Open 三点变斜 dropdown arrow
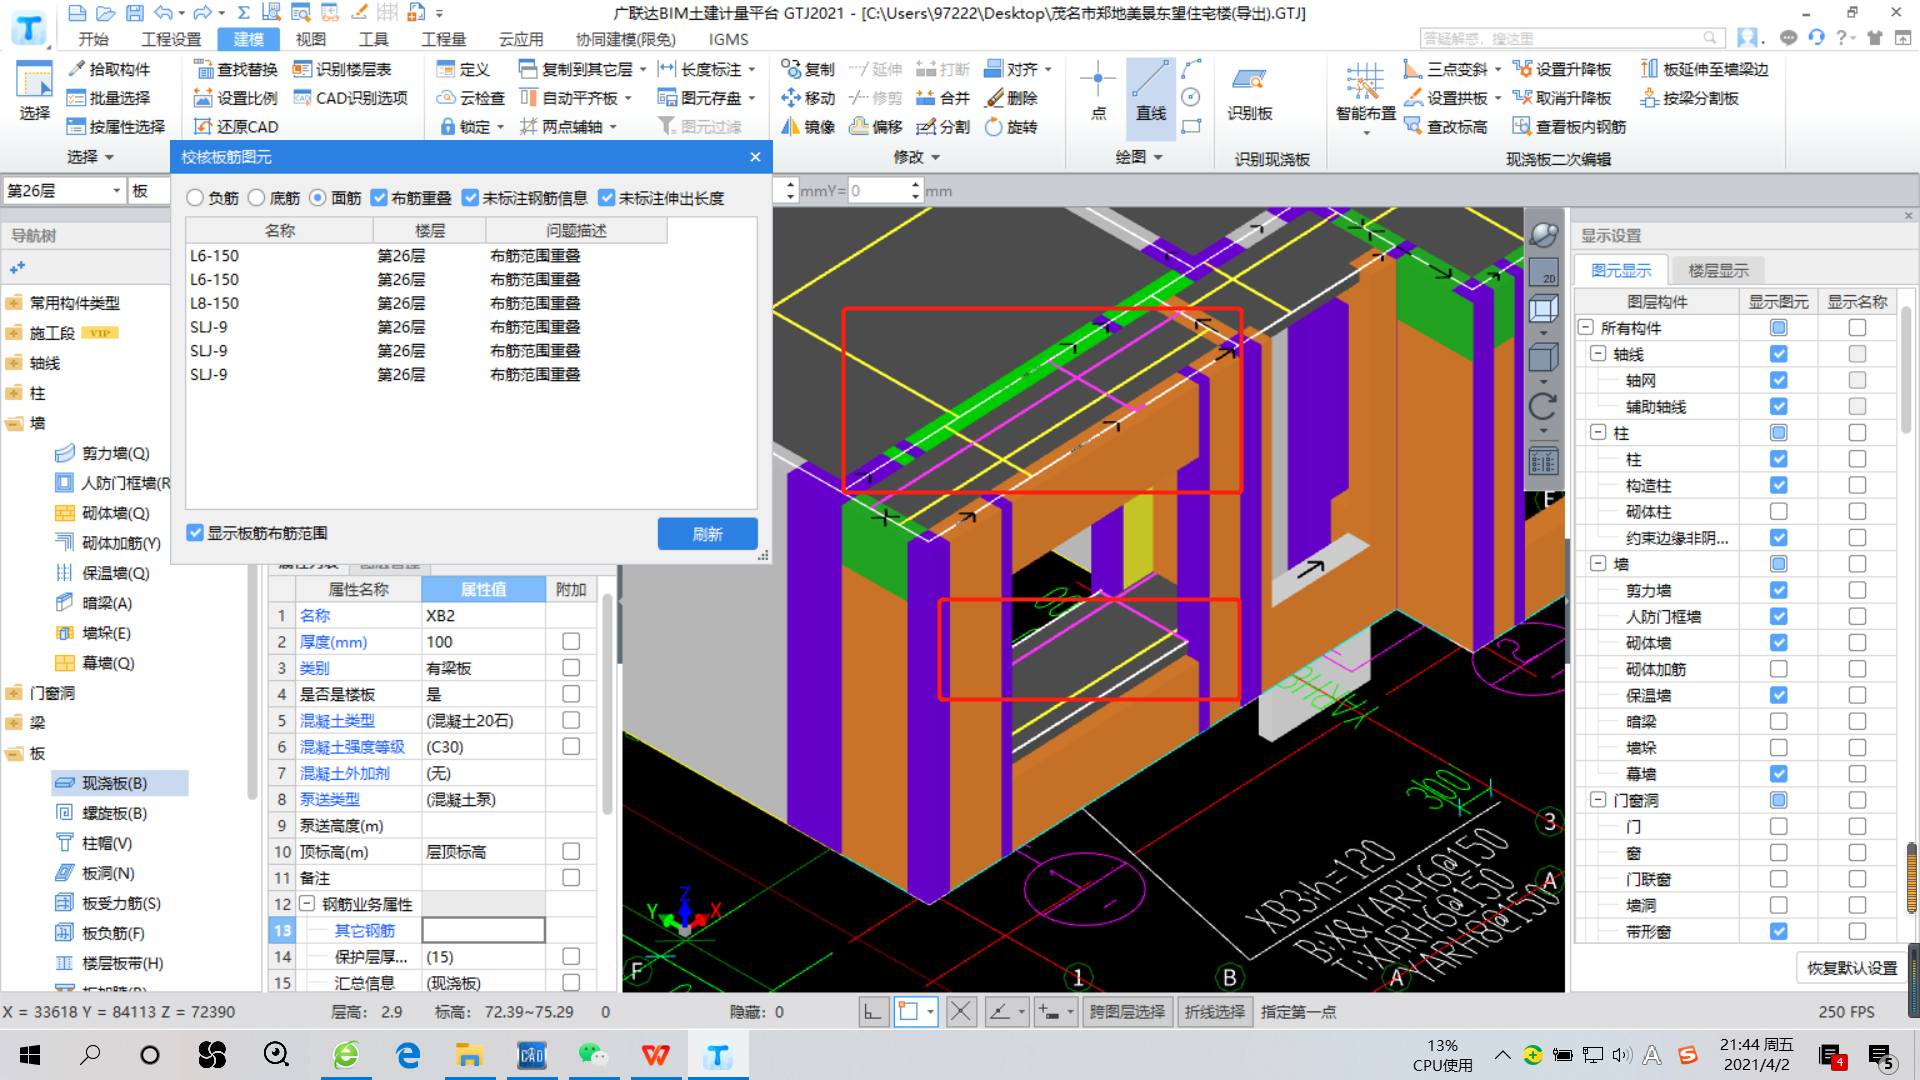 1498,69
